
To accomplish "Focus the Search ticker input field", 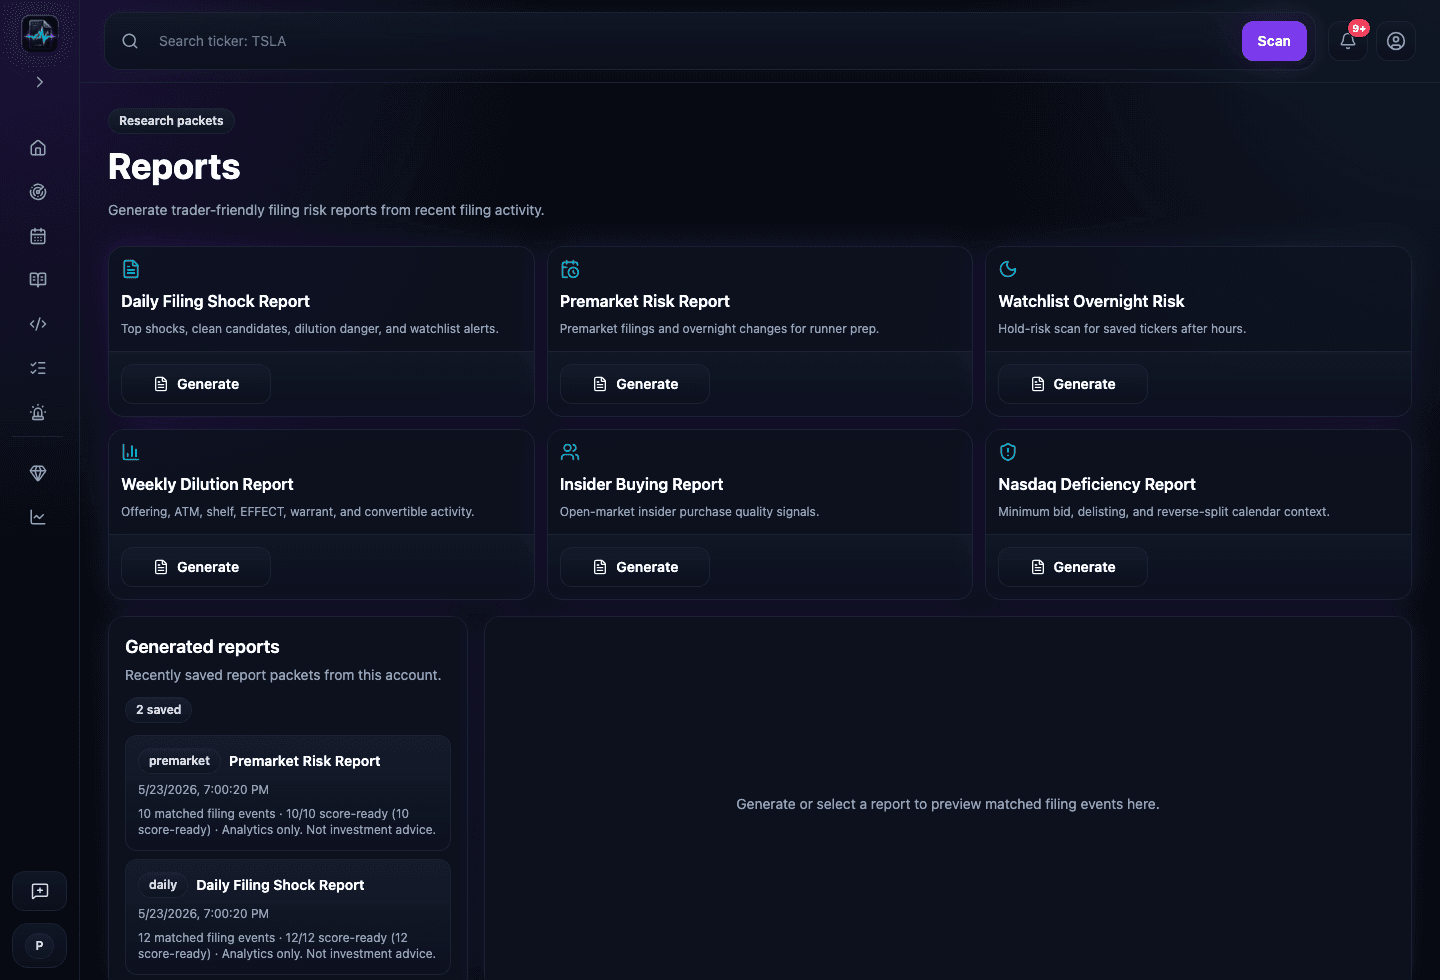I will pyautogui.click(x=690, y=41).
